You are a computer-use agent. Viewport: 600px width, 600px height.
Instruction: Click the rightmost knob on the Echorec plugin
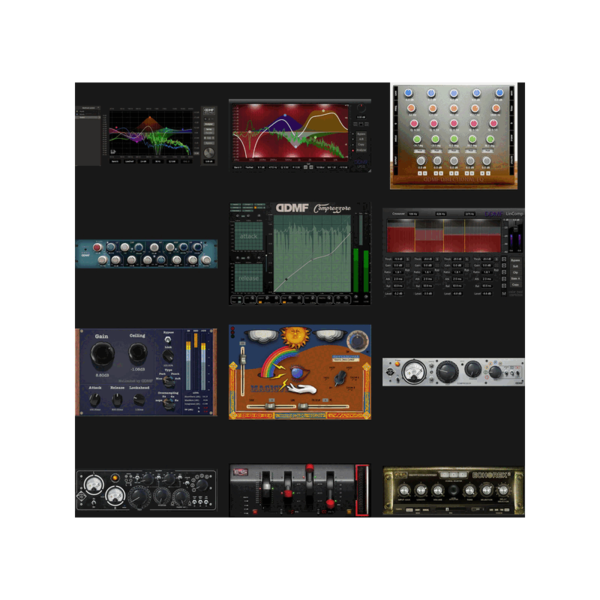coord(503,491)
